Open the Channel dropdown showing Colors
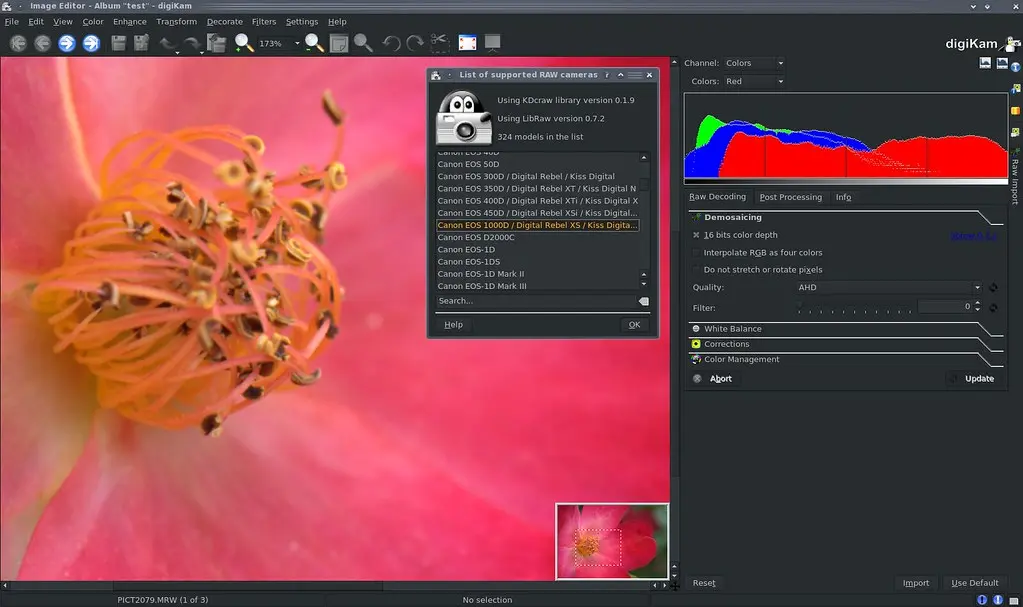 [x=753, y=62]
